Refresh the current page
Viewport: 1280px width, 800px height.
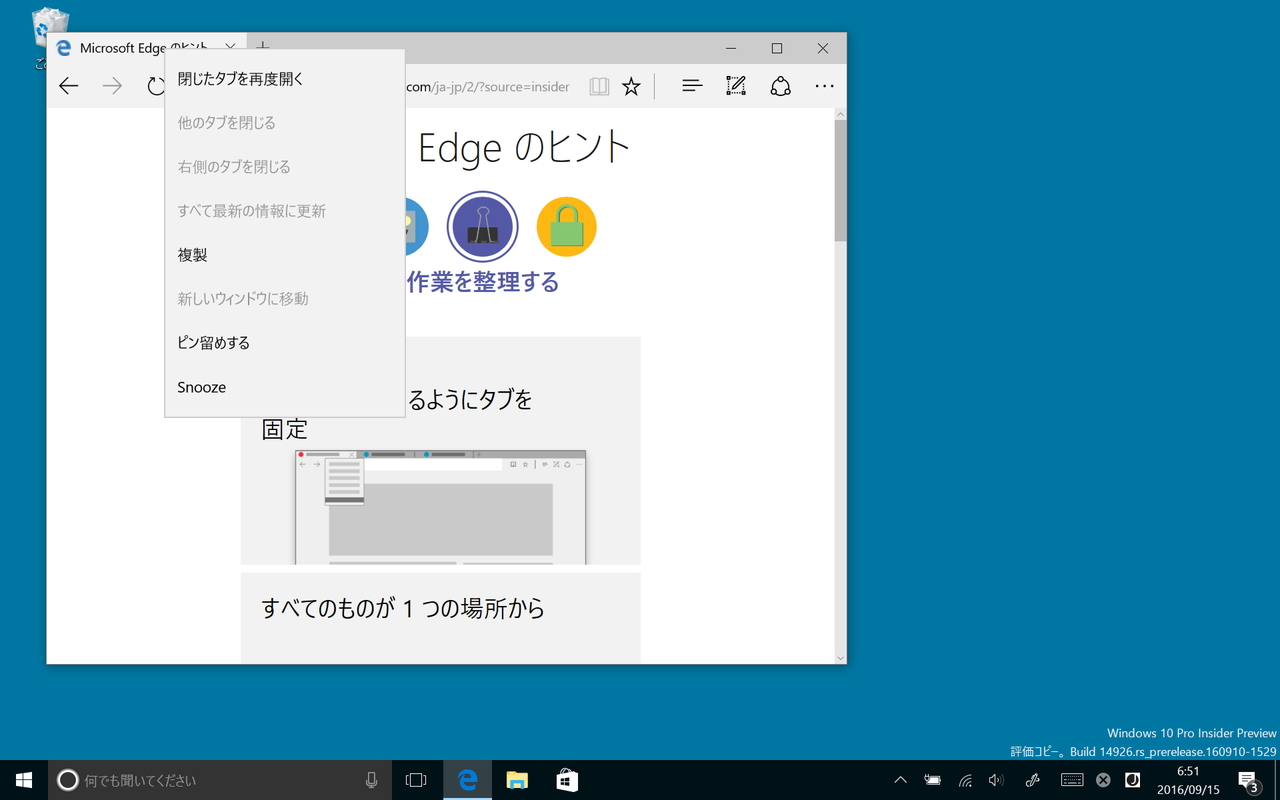tap(156, 86)
